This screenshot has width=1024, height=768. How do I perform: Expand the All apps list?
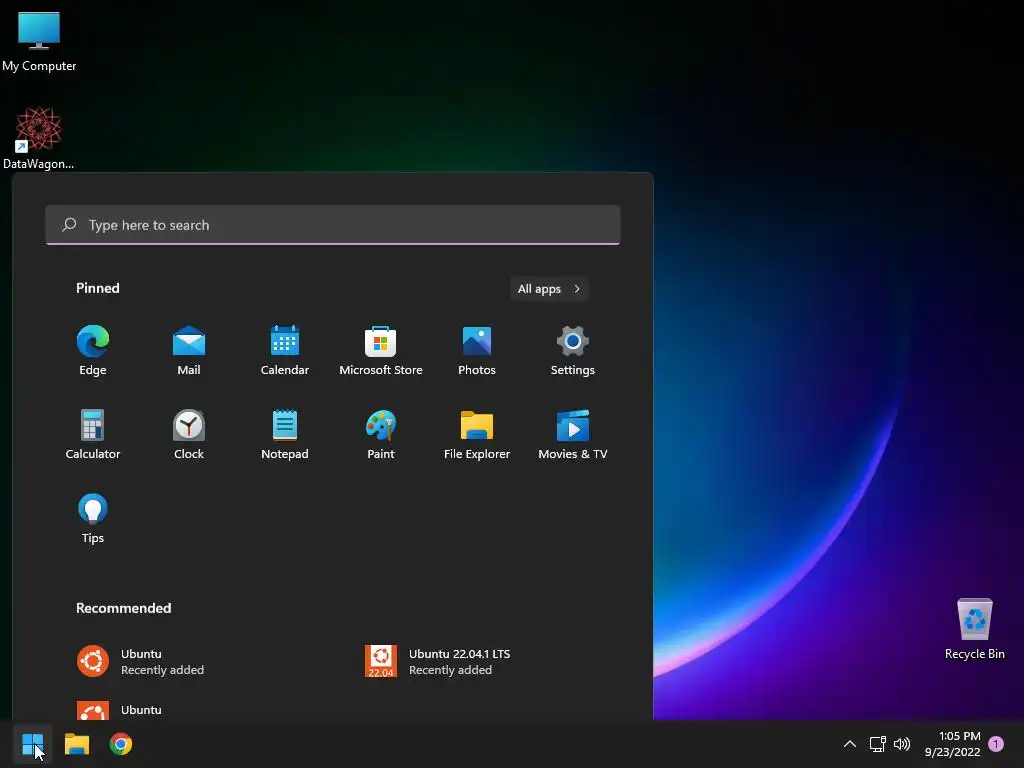pos(549,289)
